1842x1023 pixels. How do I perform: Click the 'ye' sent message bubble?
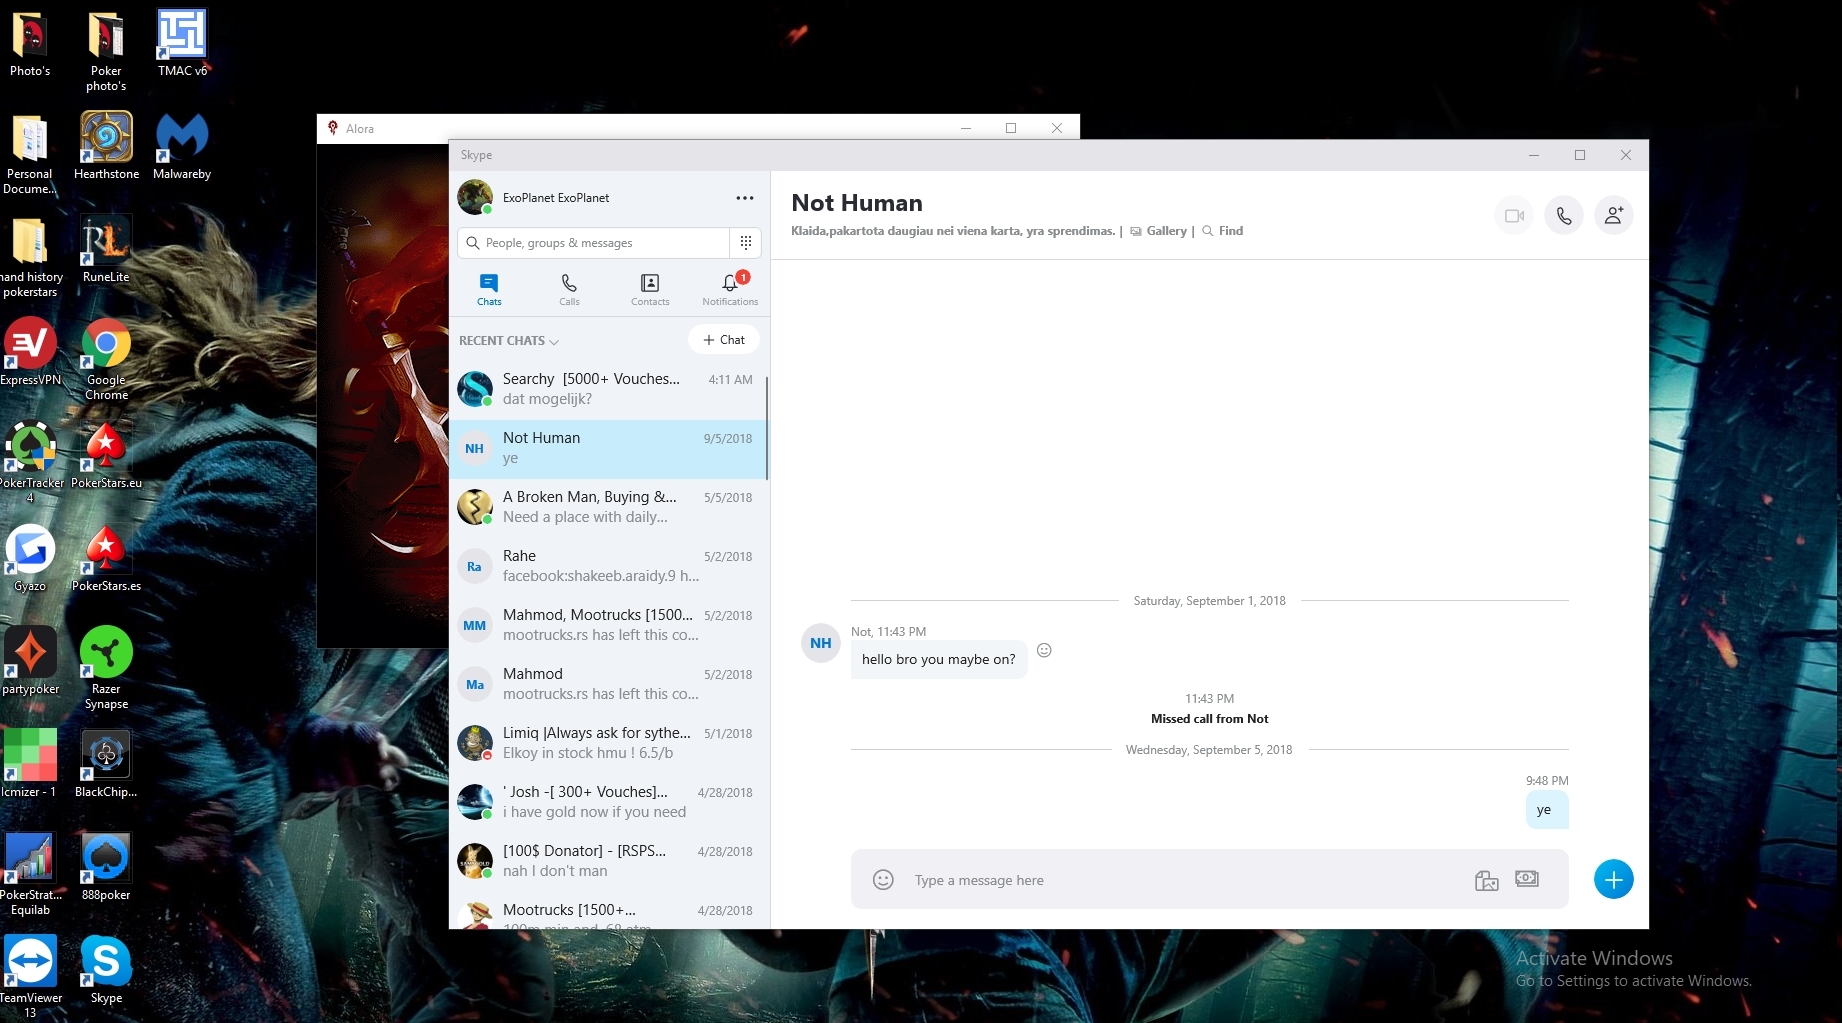click(1547, 810)
